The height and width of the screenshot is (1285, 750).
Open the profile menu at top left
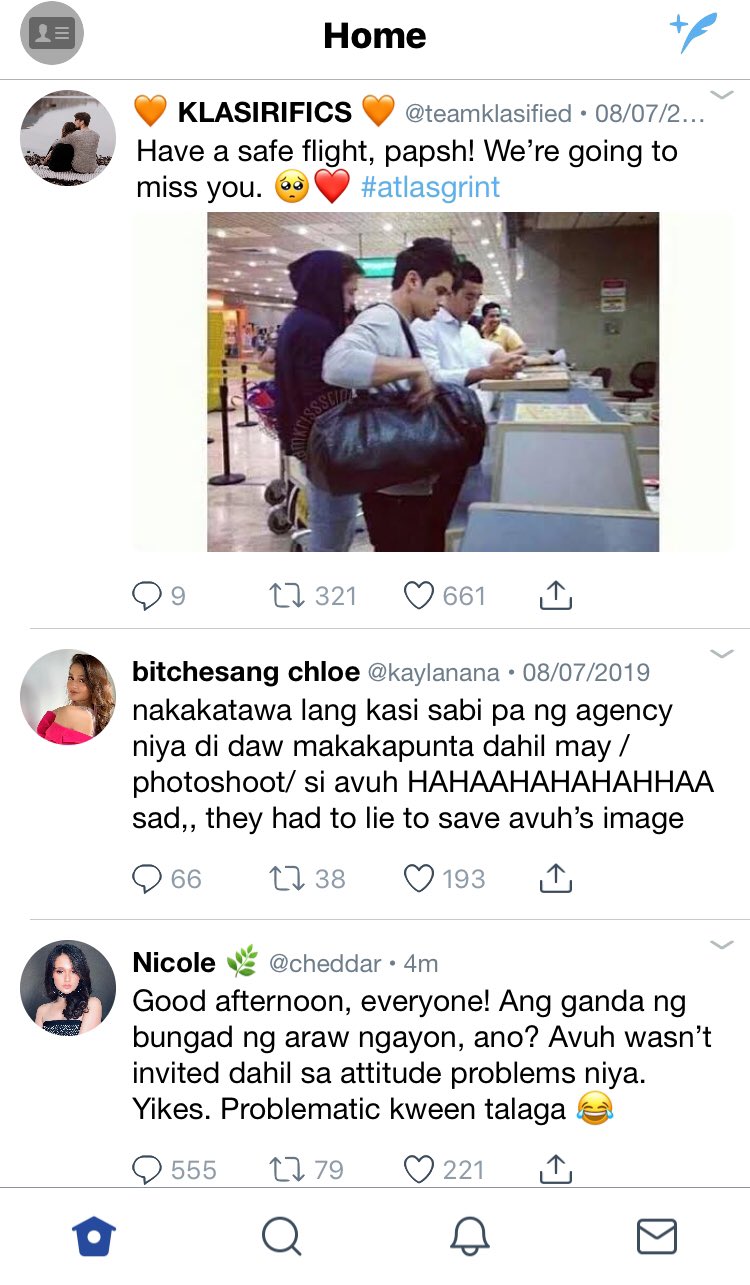tap(51, 33)
